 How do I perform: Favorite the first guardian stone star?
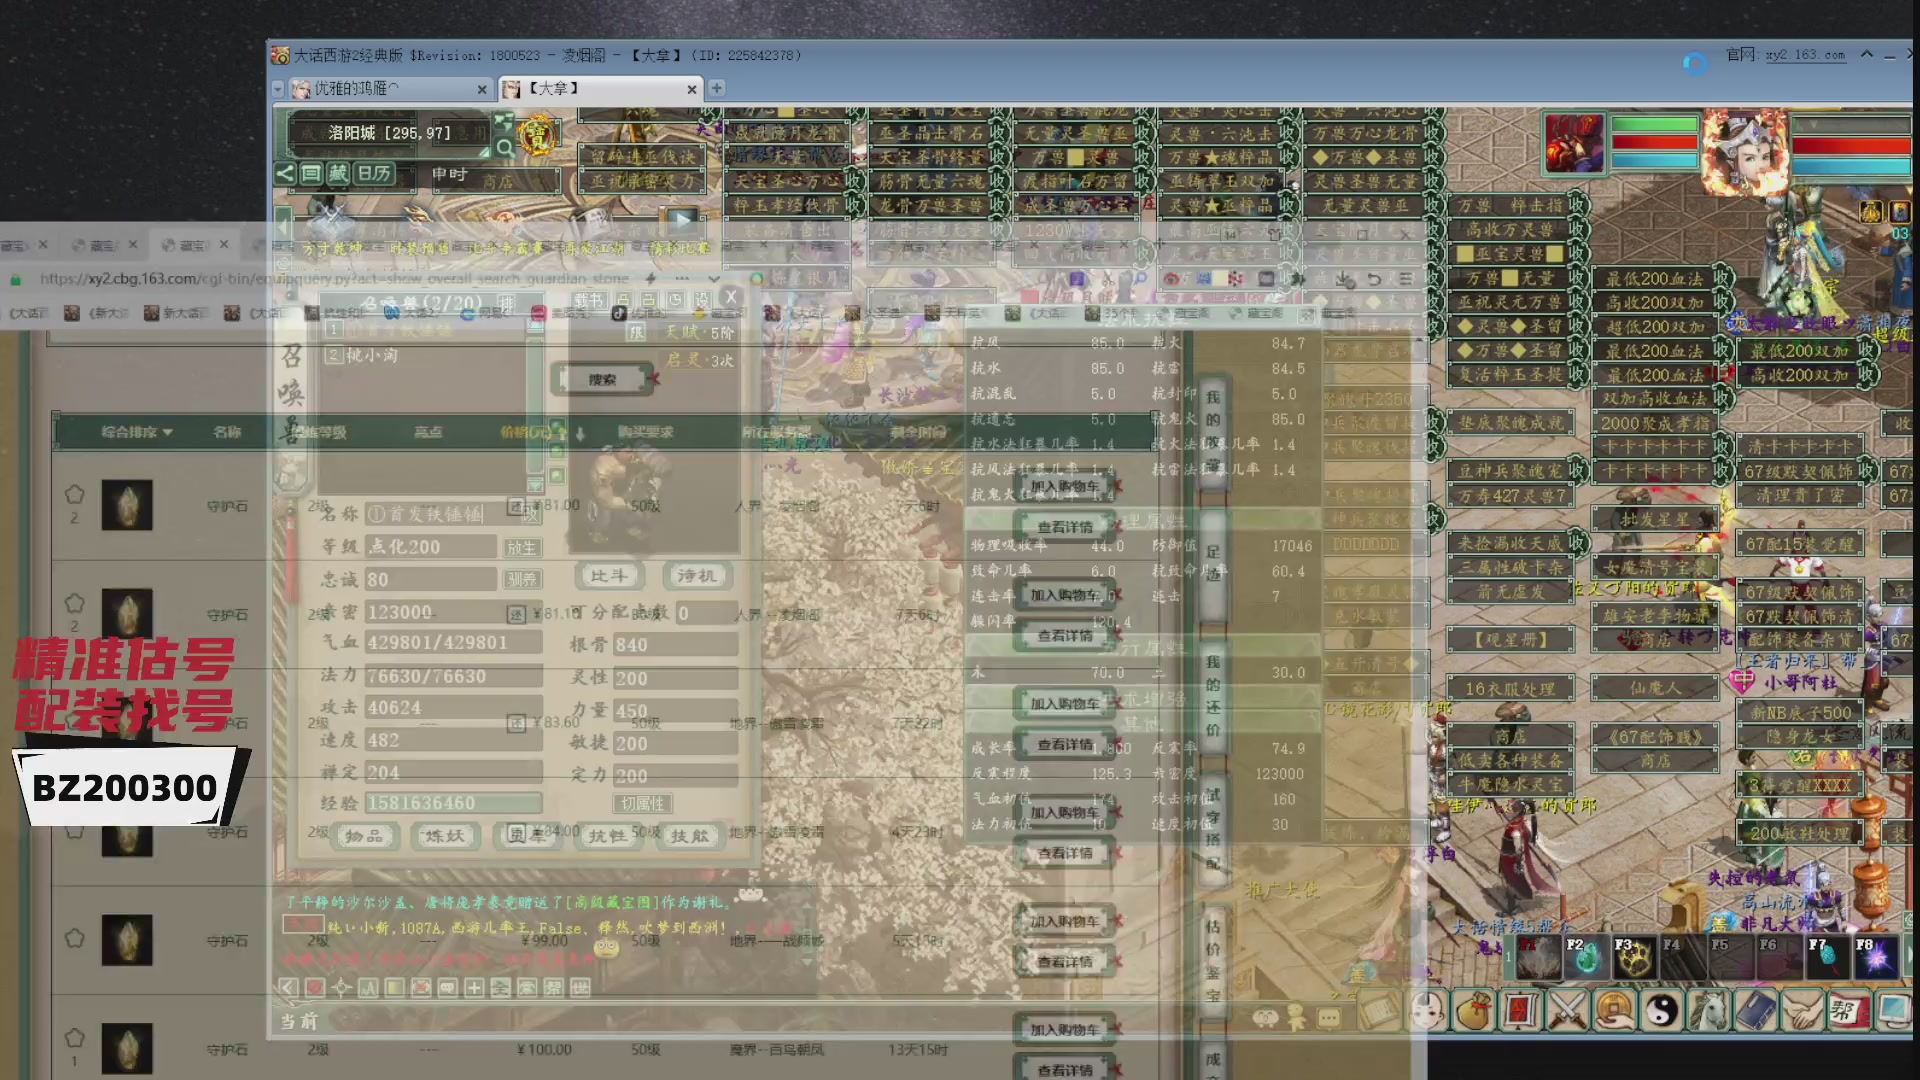click(x=74, y=494)
